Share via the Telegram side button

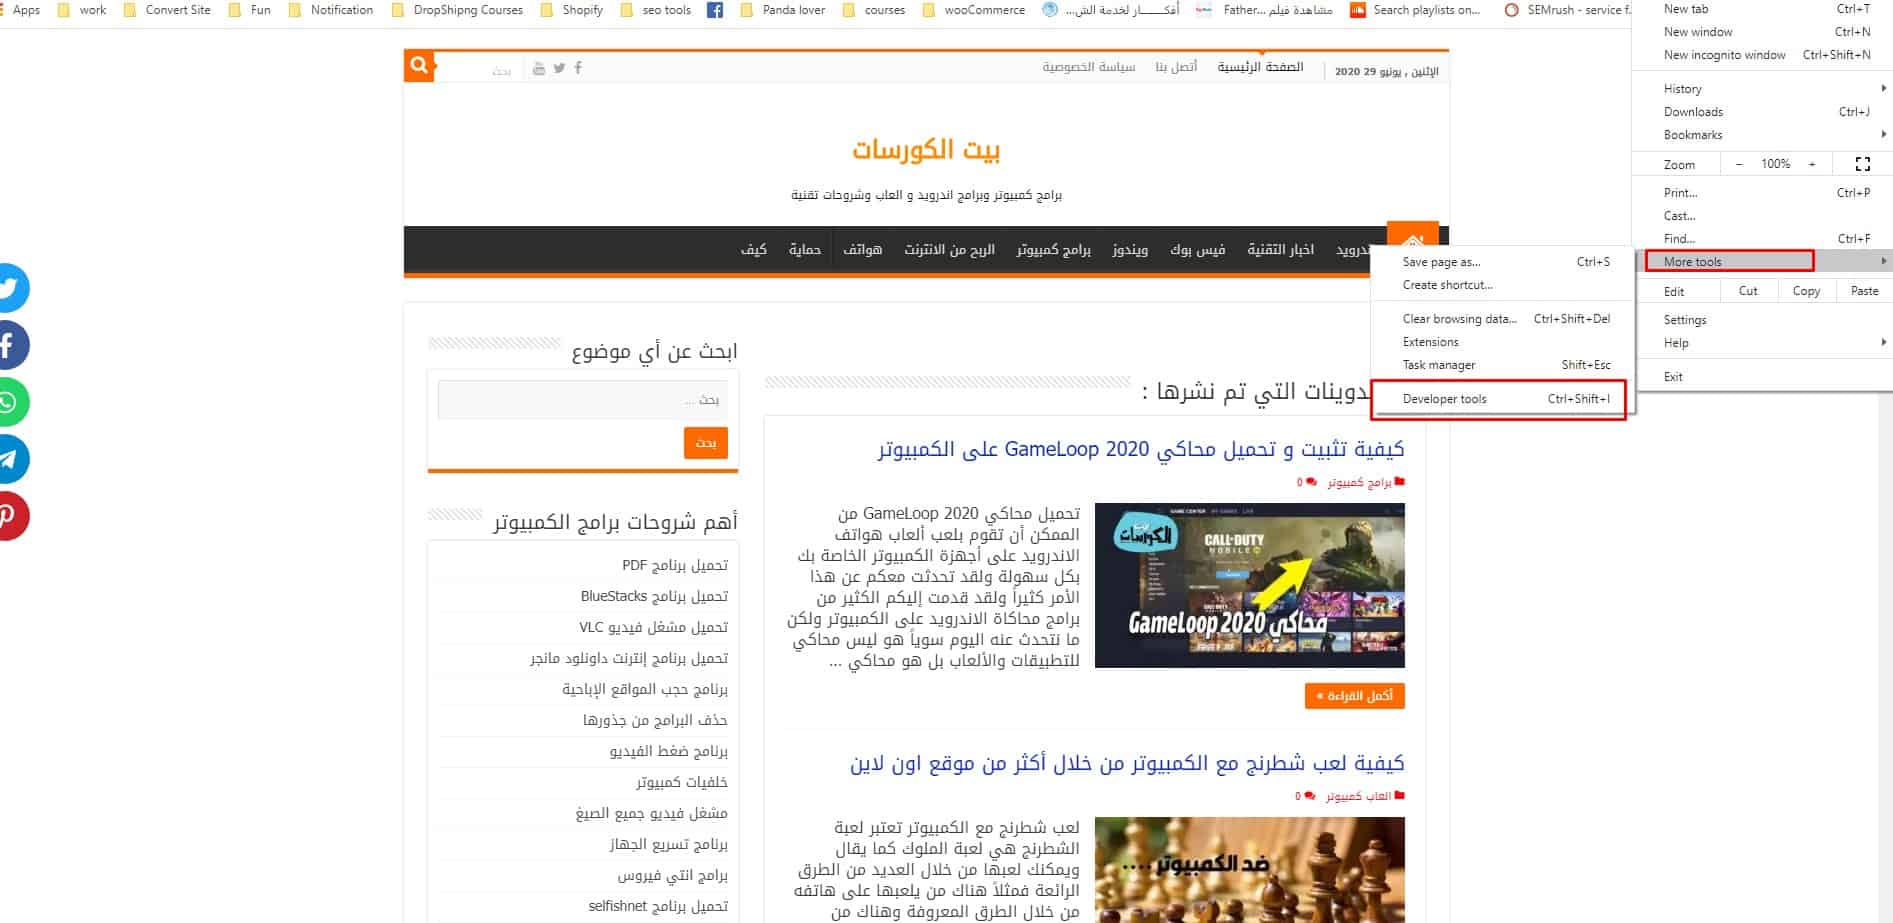tap(10, 459)
